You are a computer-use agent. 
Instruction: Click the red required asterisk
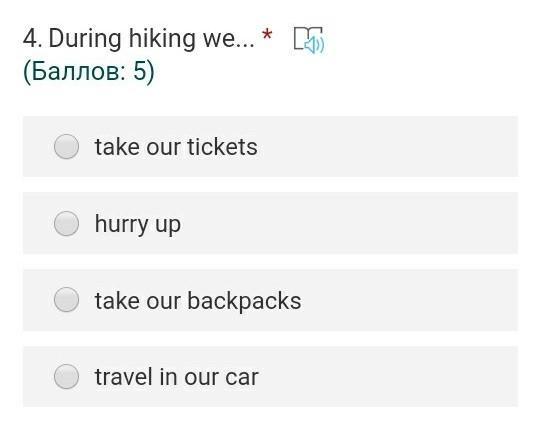[x=267, y=35]
